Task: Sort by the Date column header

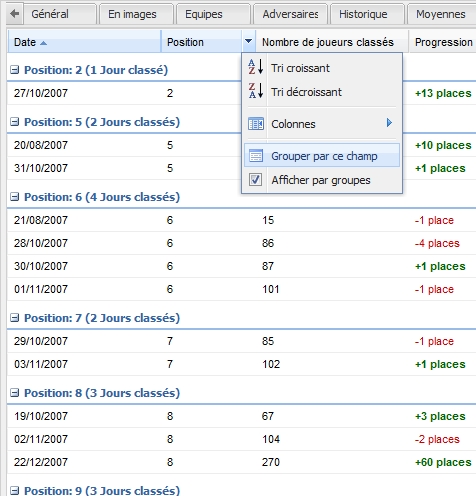Action: pyautogui.click(x=84, y=42)
